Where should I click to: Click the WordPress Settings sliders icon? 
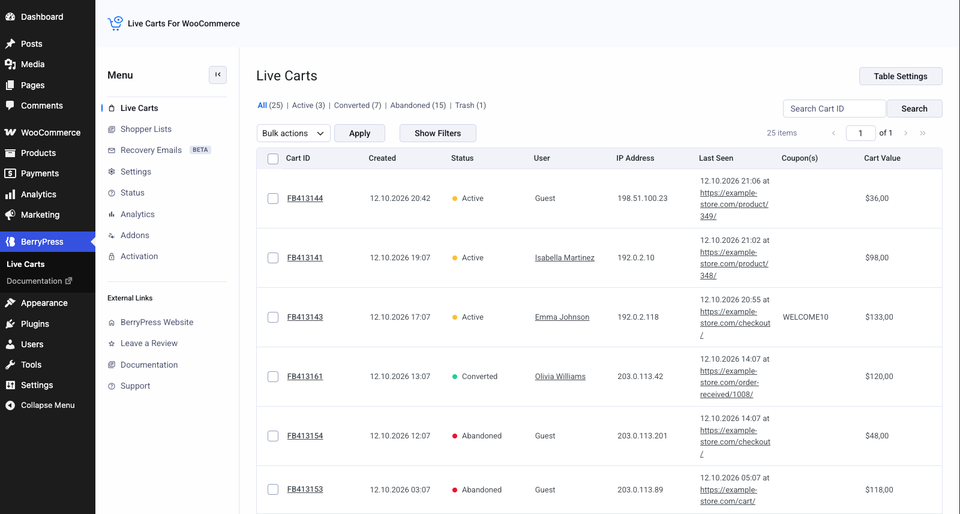tap(10, 385)
